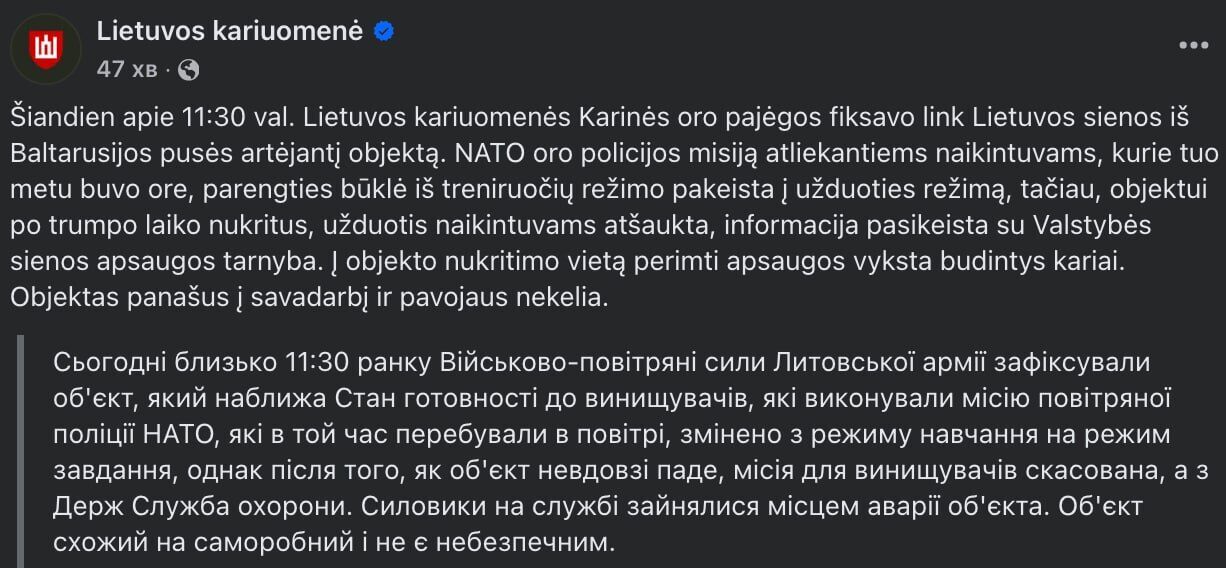Open the three-dots post options menu
Image resolution: width=1226 pixels, height=568 pixels.
1193,46
